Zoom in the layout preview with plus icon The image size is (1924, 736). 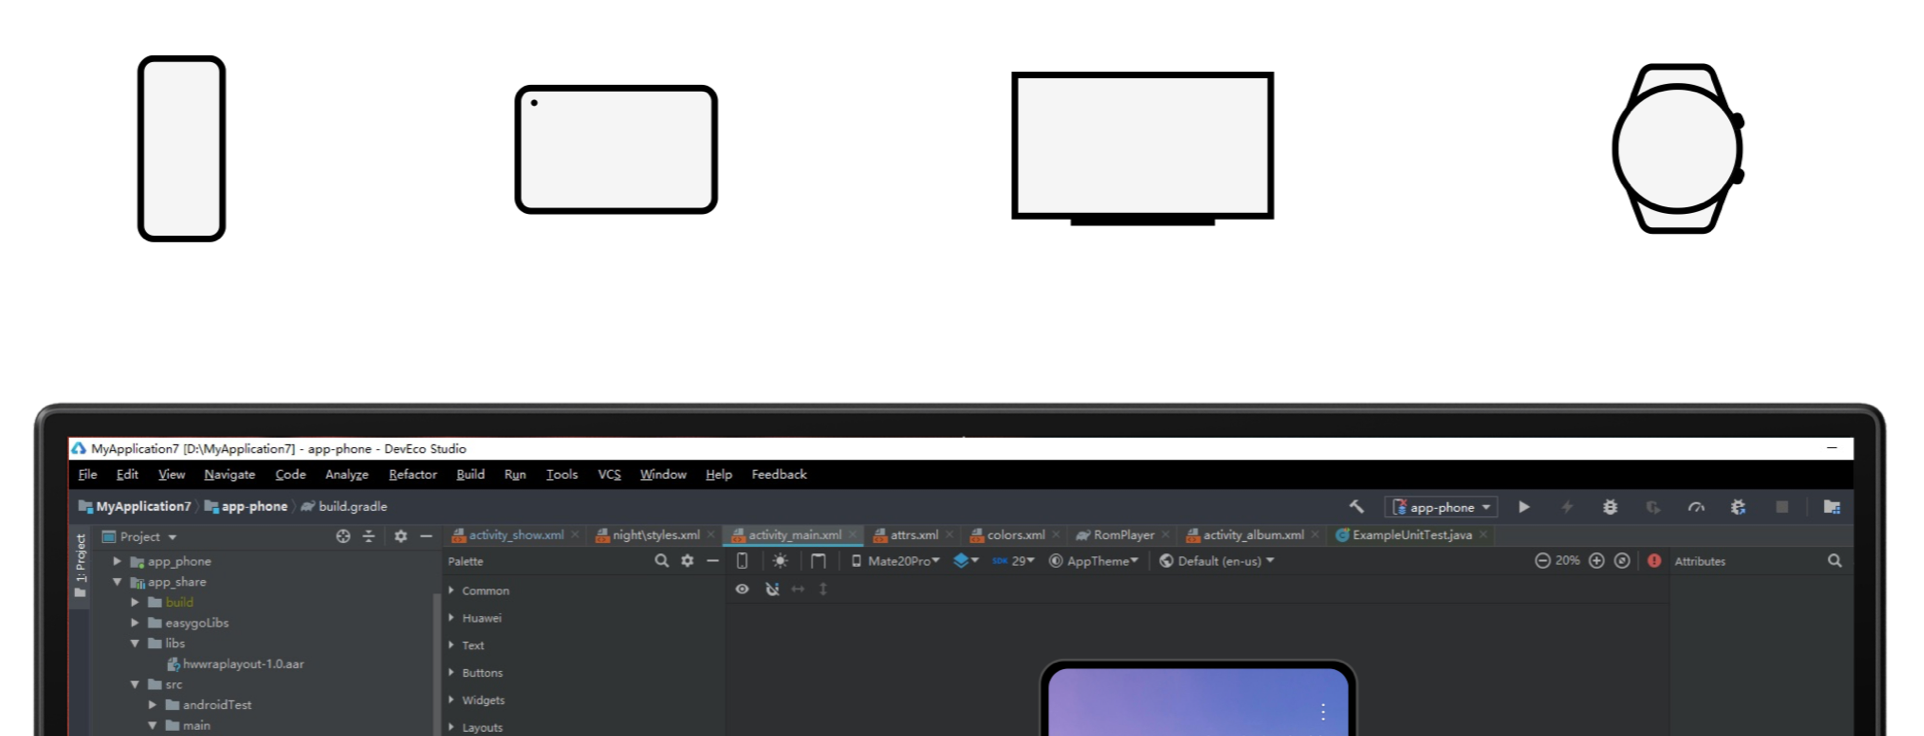1597,561
